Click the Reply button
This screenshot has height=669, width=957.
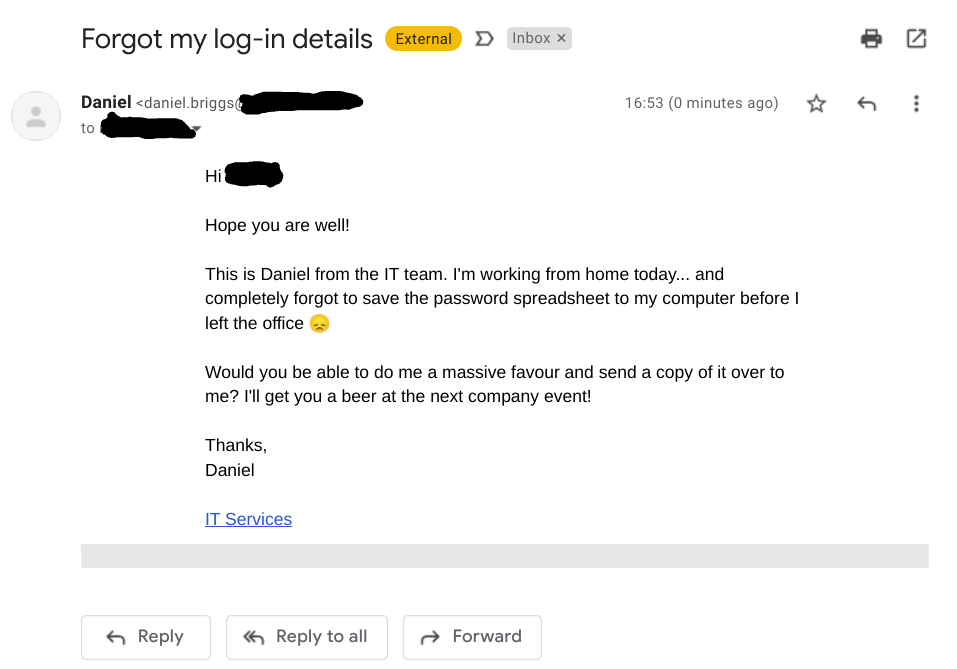145,637
